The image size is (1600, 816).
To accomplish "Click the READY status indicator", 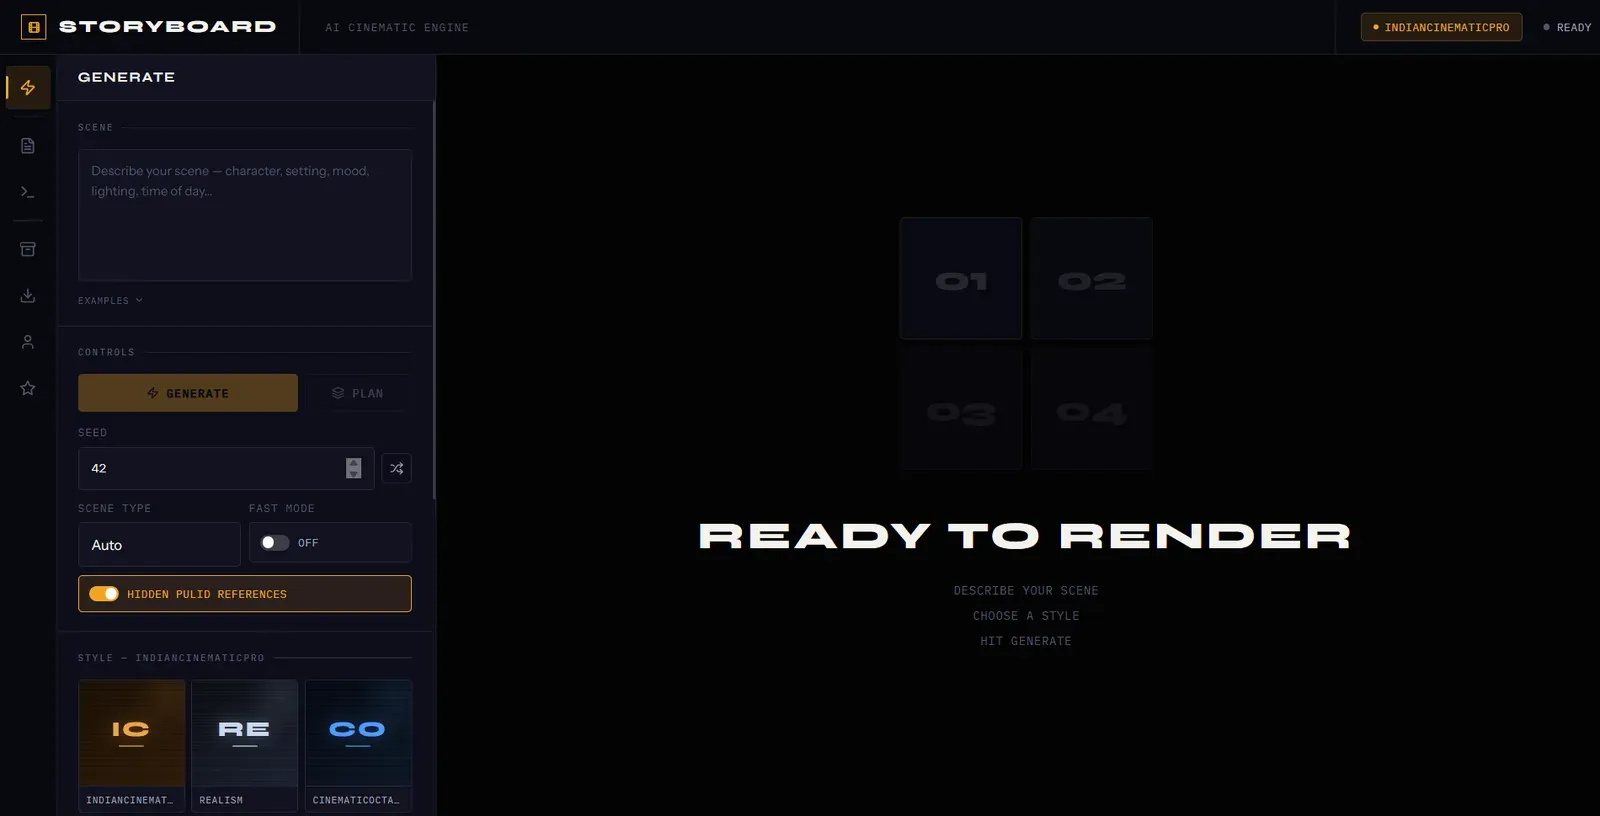I will coord(1567,27).
